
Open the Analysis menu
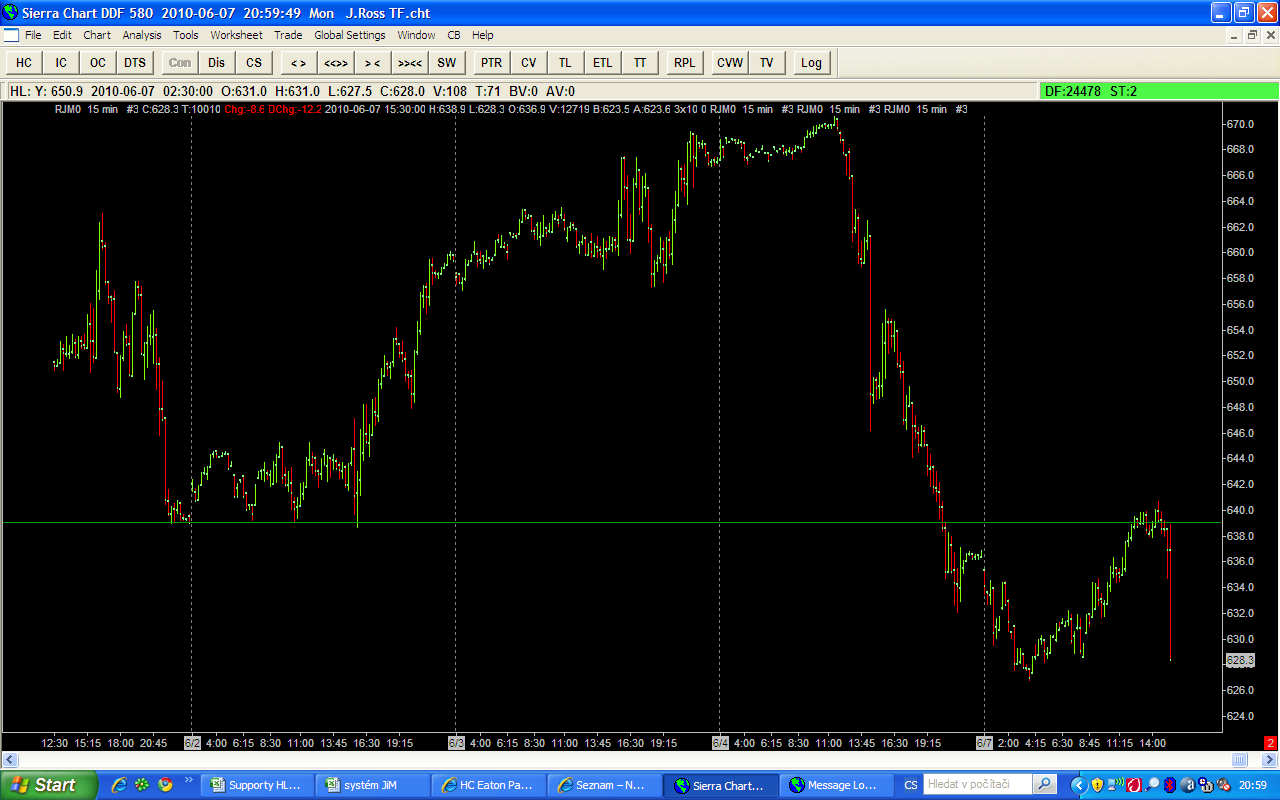pyautogui.click(x=142, y=35)
